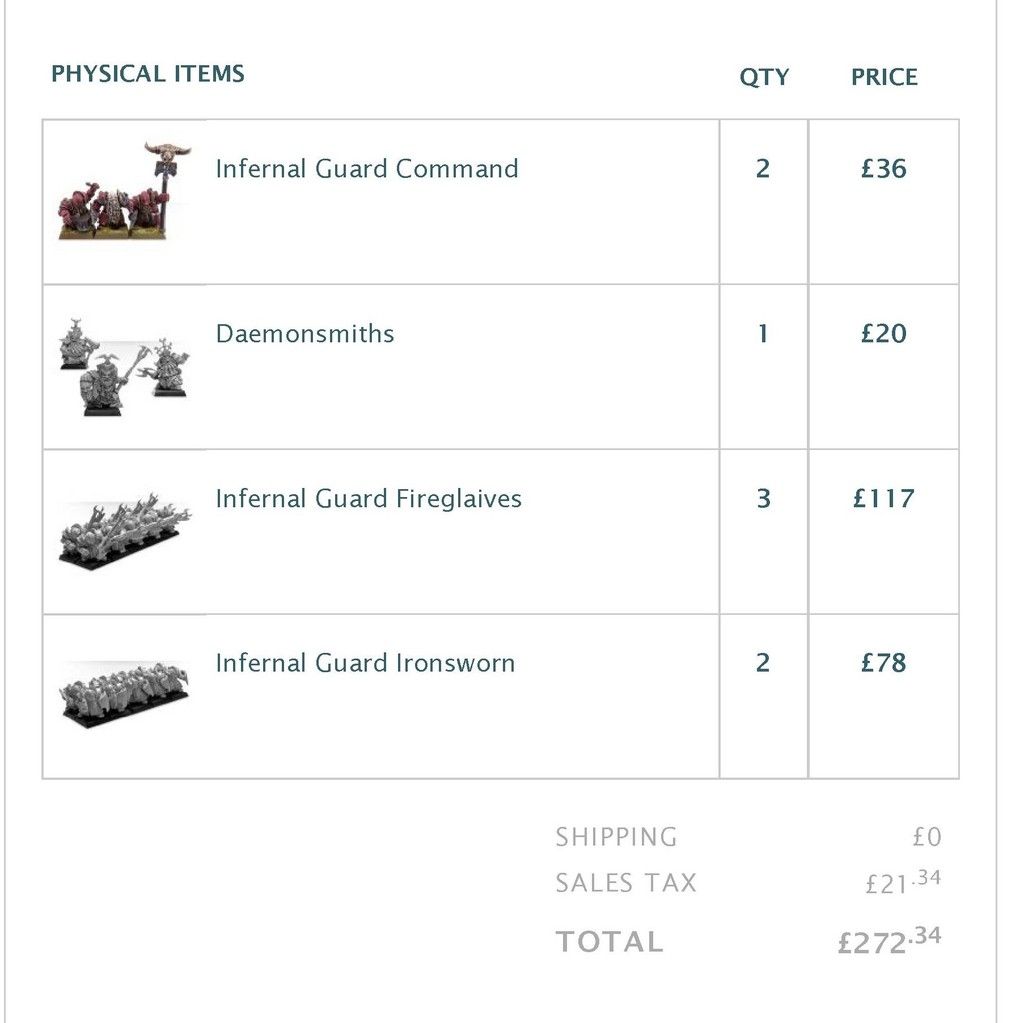Click the QTY column header

[764, 77]
